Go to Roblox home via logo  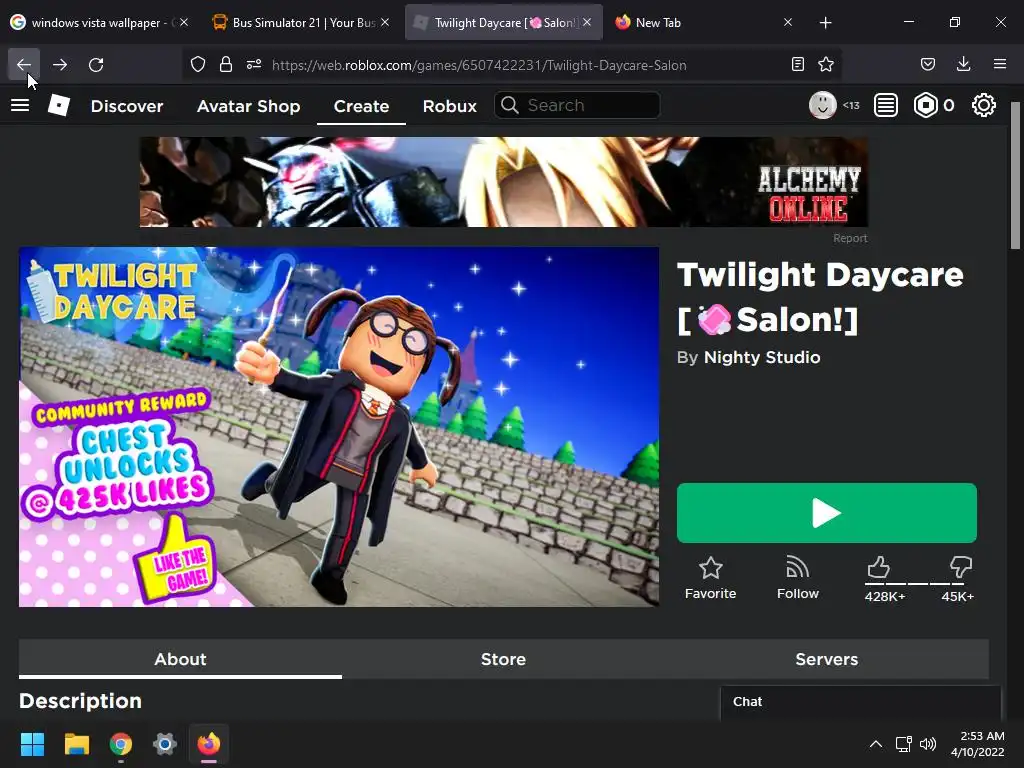[59, 105]
